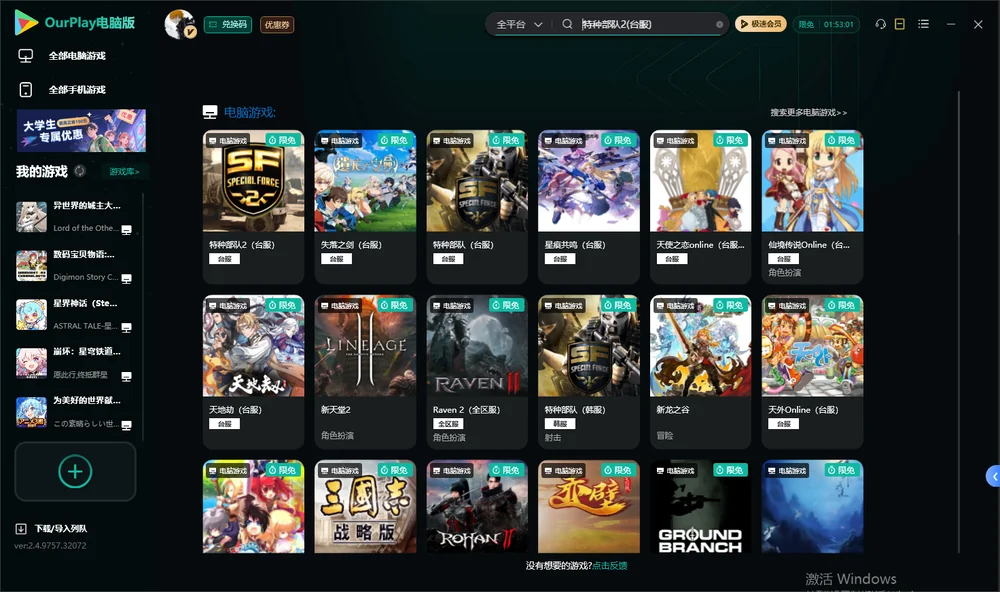The width and height of the screenshot is (1000, 592).
Task: Open the 仙境传说Online game card
Action: (812, 207)
